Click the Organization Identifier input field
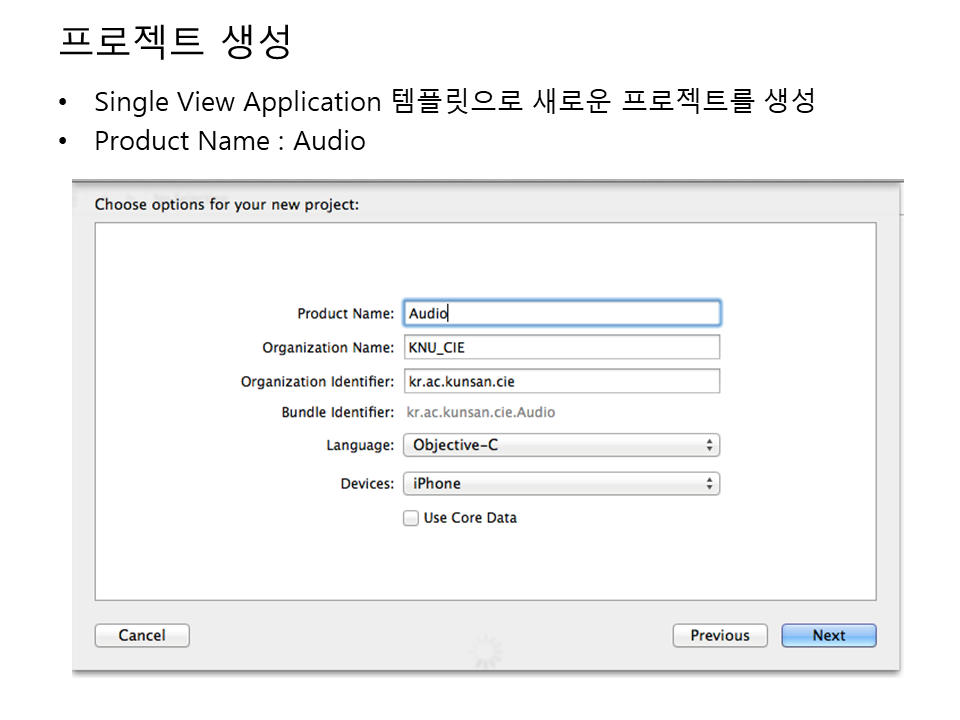 click(561, 381)
